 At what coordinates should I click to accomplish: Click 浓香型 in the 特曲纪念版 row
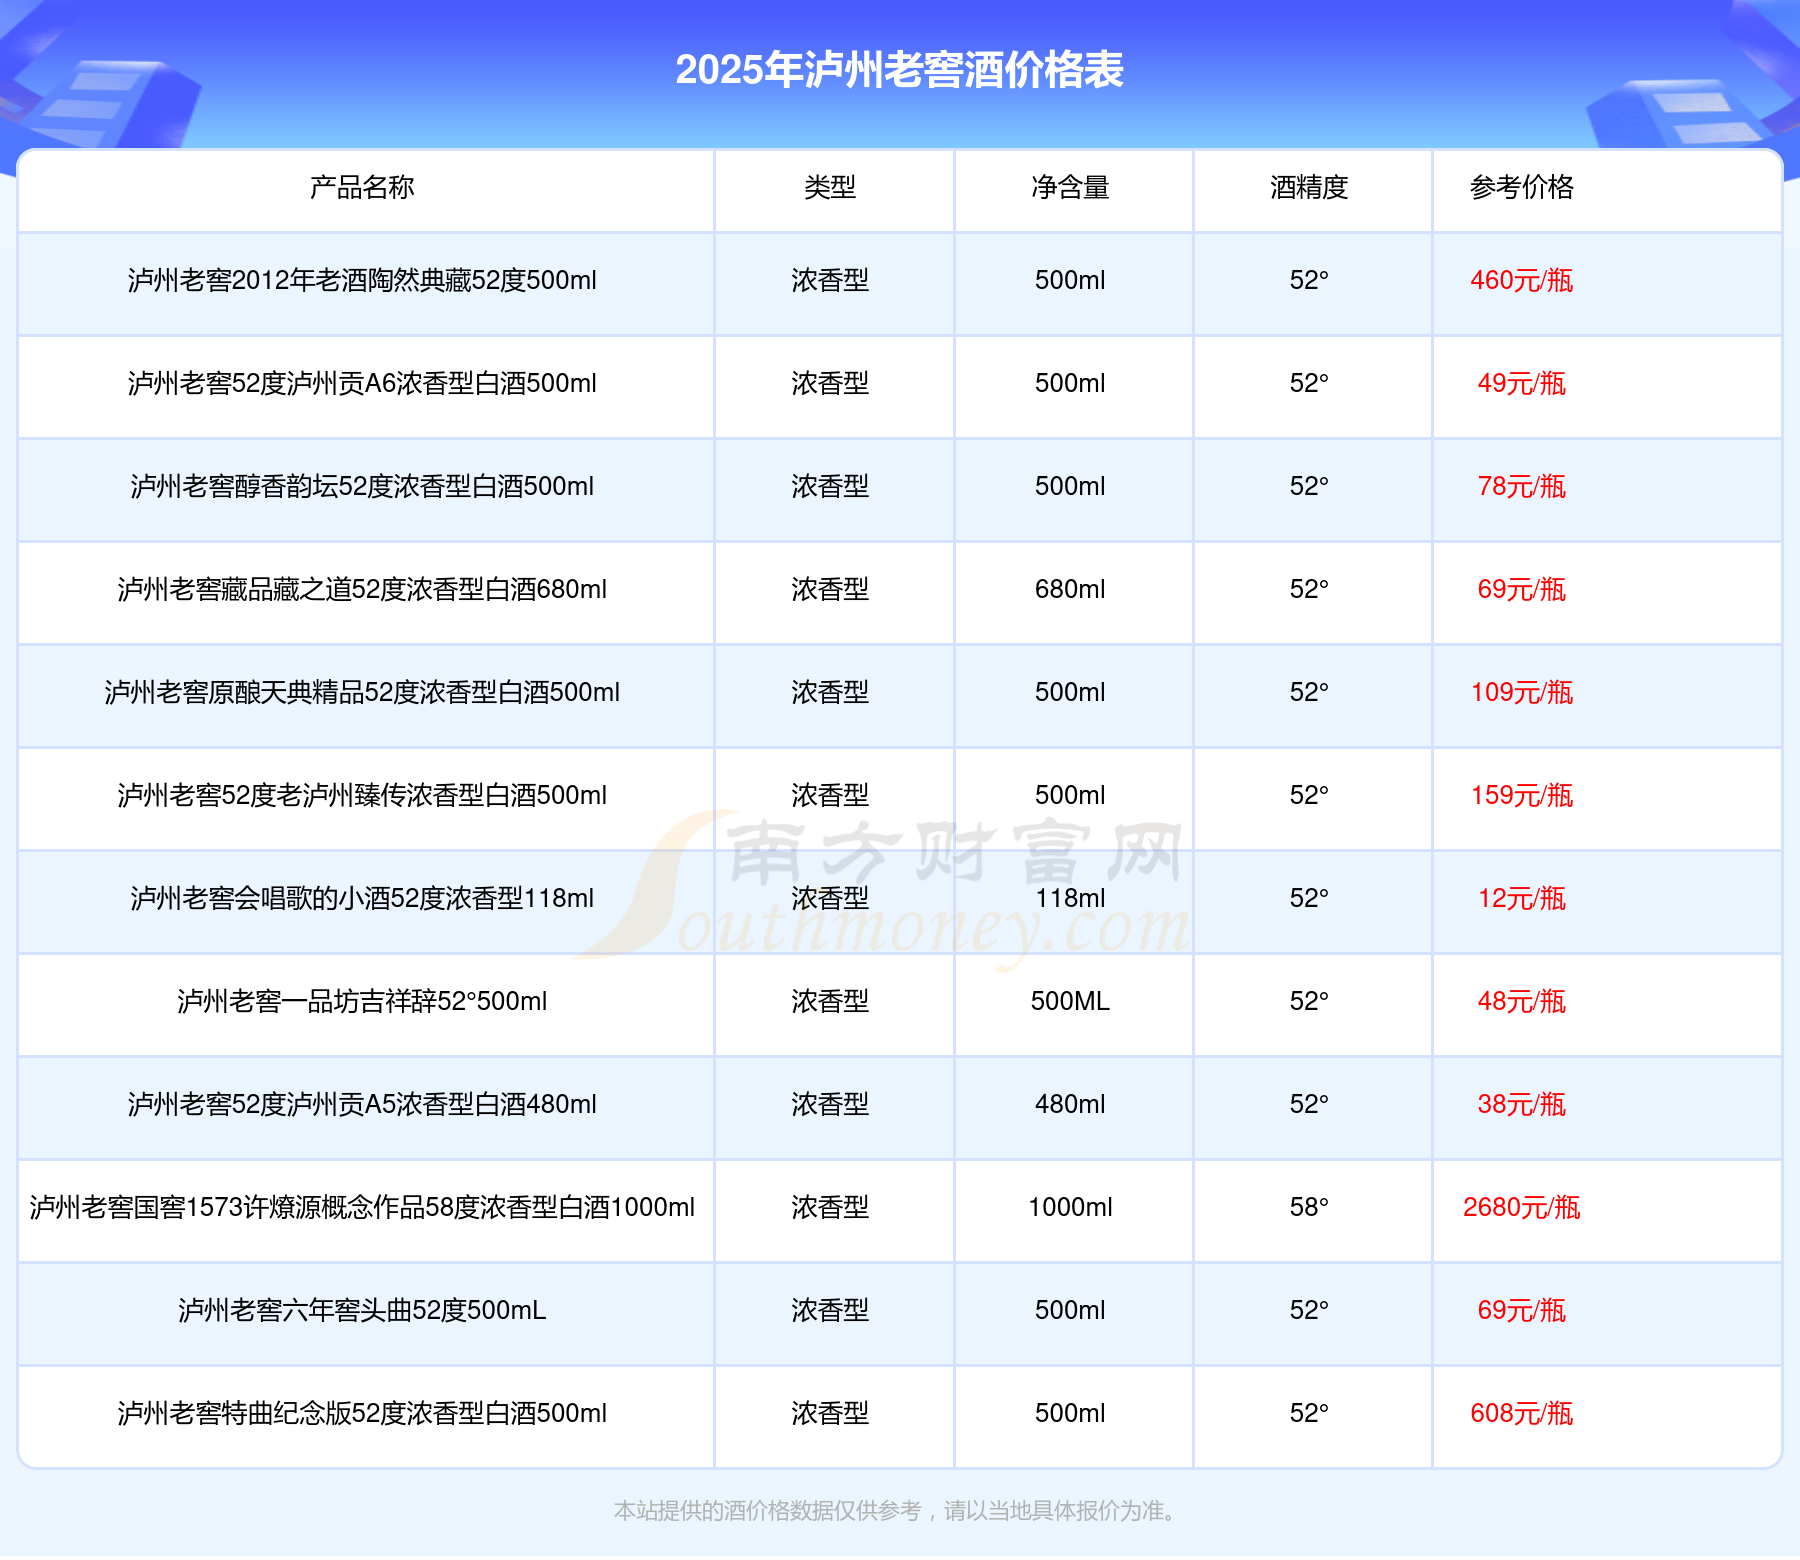click(830, 1414)
